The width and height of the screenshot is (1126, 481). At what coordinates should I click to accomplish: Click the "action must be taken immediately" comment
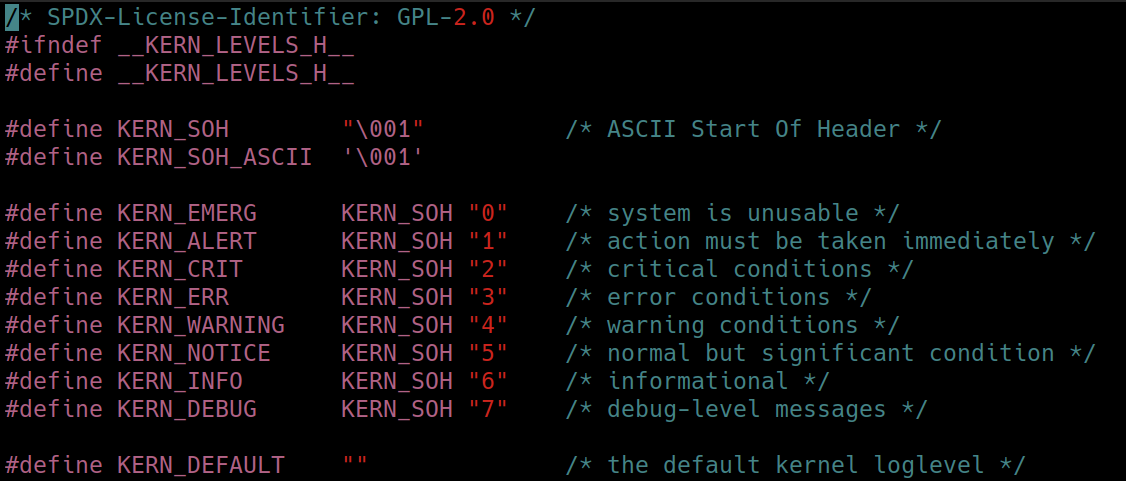[830, 242]
